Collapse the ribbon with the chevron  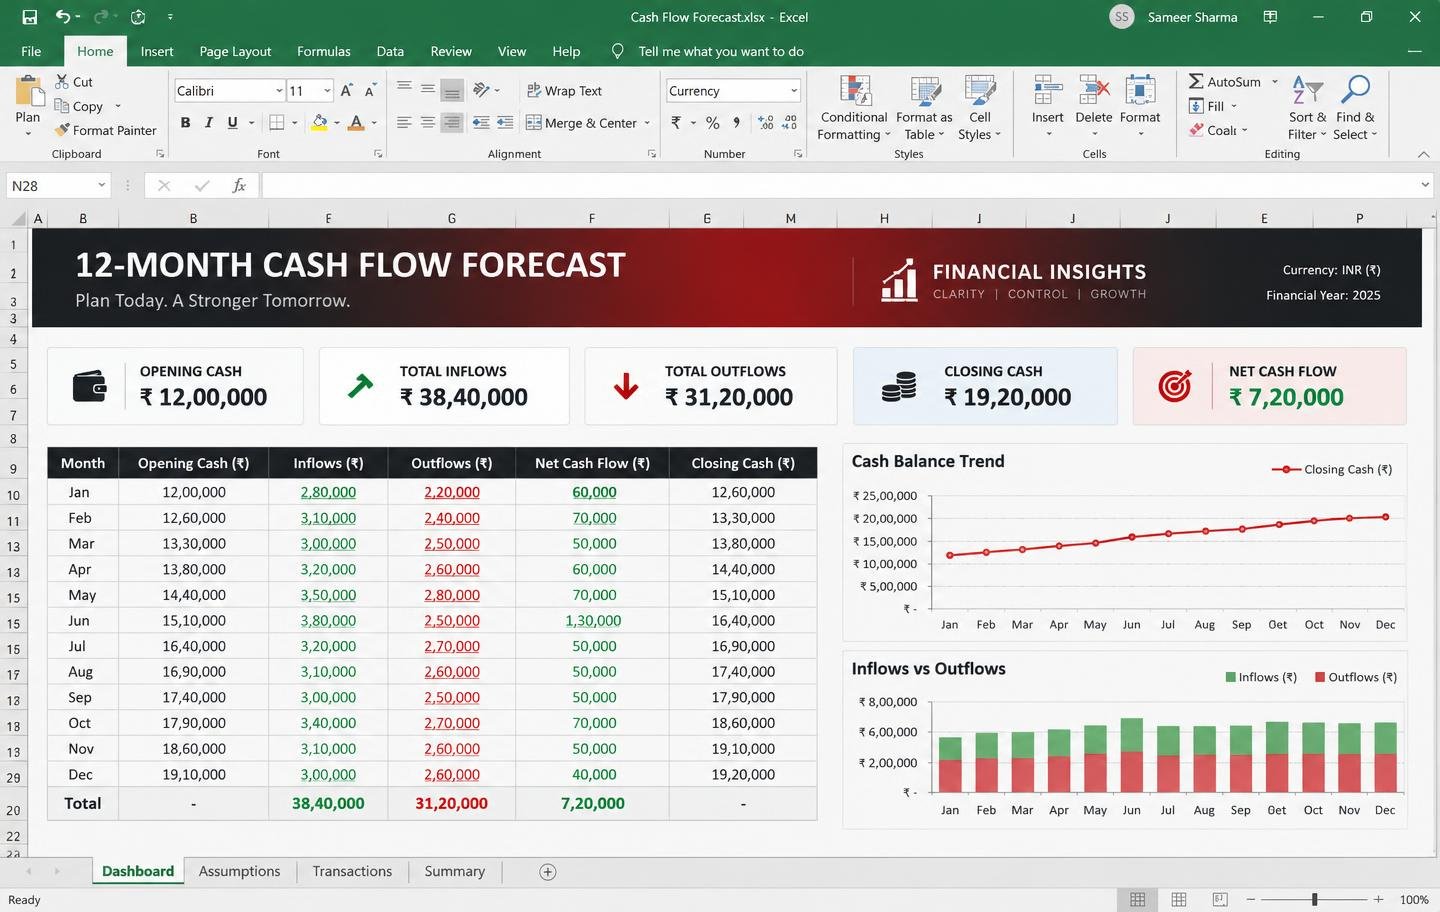click(1424, 154)
